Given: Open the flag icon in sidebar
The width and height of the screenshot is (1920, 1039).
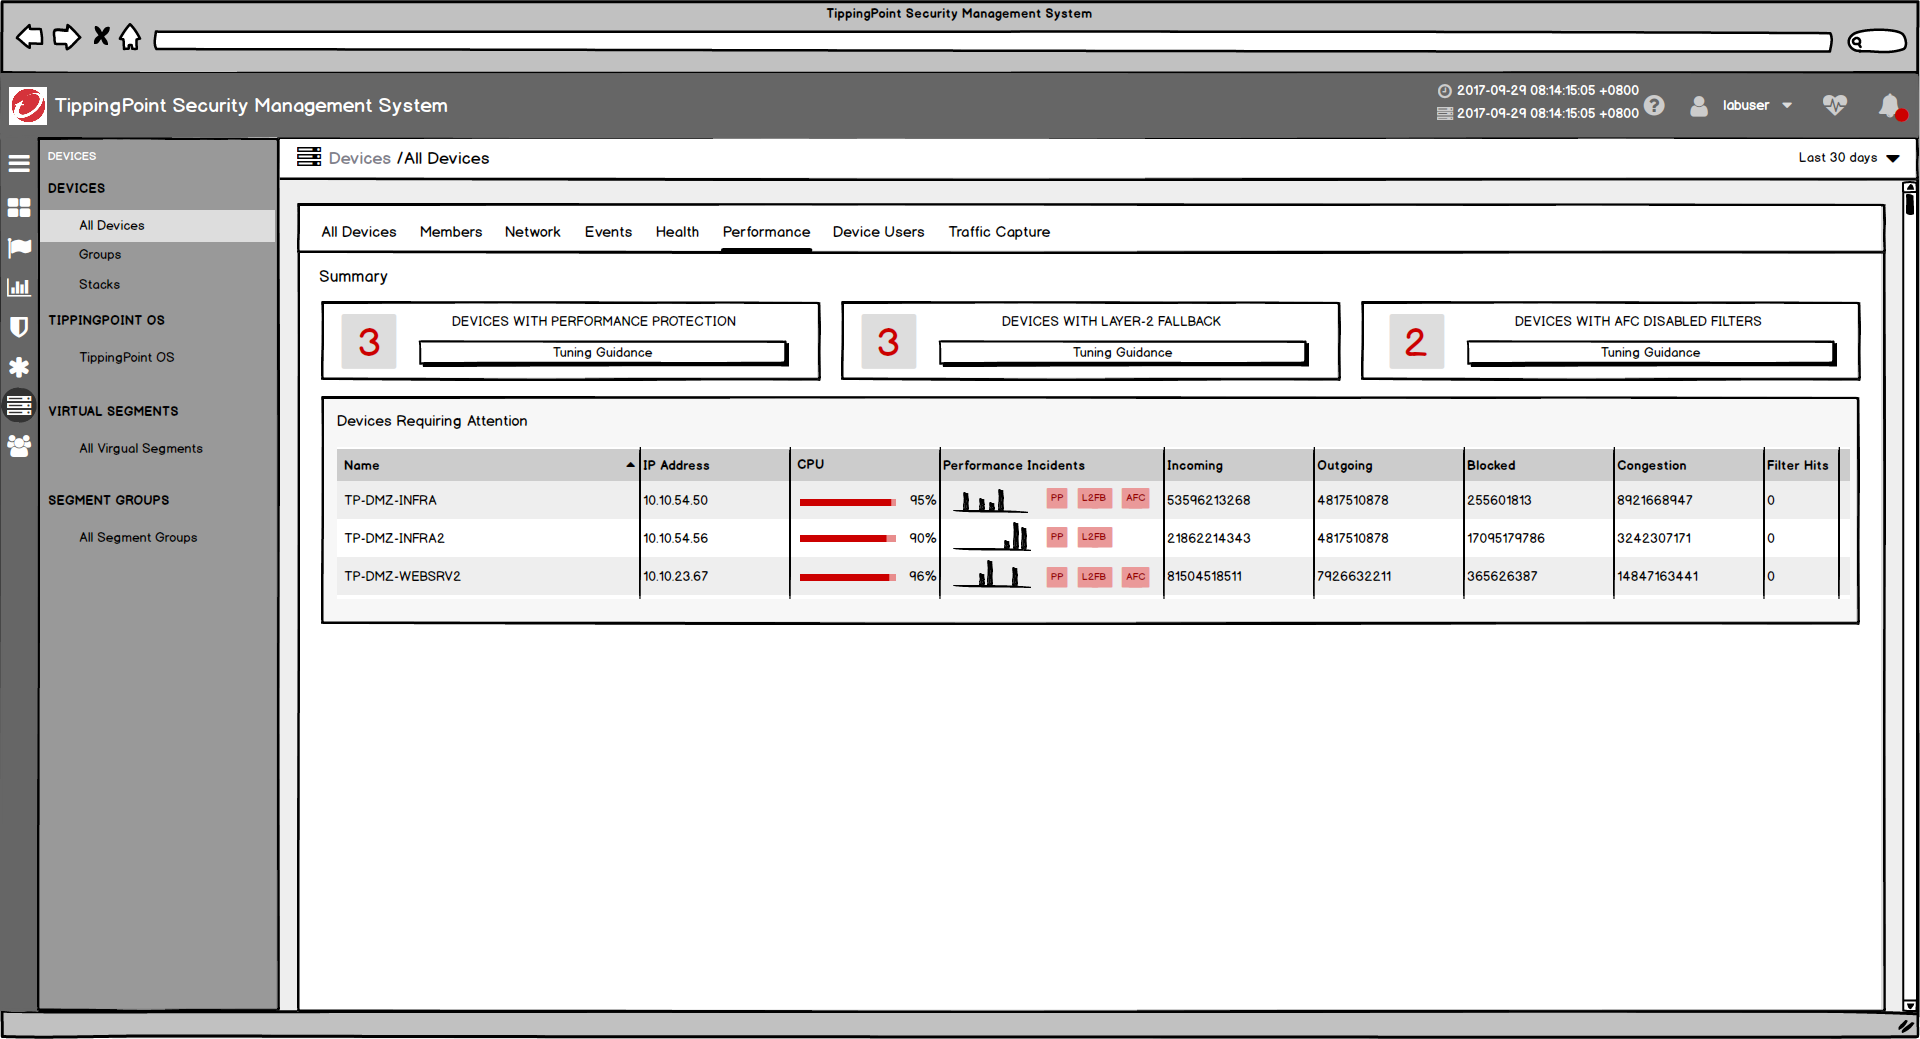Looking at the screenshot, I should 19,248.
